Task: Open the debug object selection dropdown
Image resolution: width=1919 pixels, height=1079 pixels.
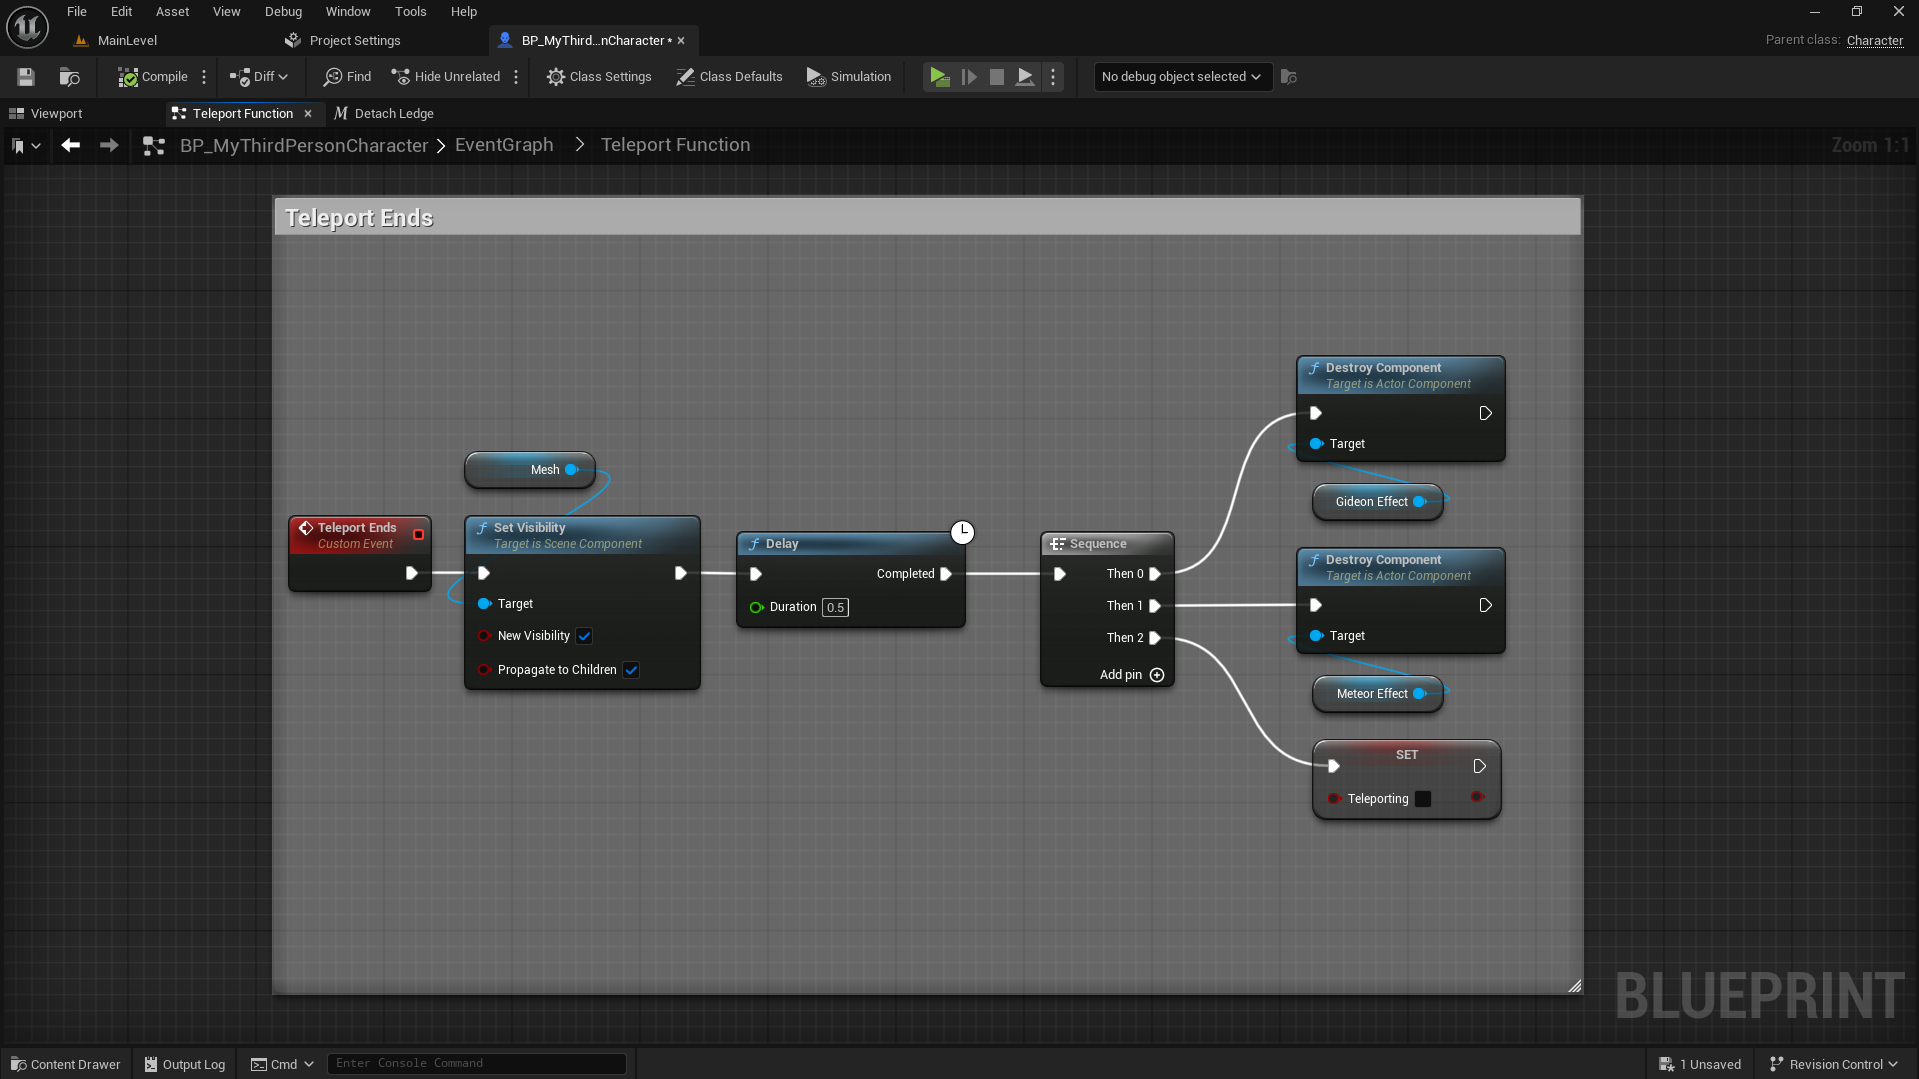Action: click(x=1182, y=77)
